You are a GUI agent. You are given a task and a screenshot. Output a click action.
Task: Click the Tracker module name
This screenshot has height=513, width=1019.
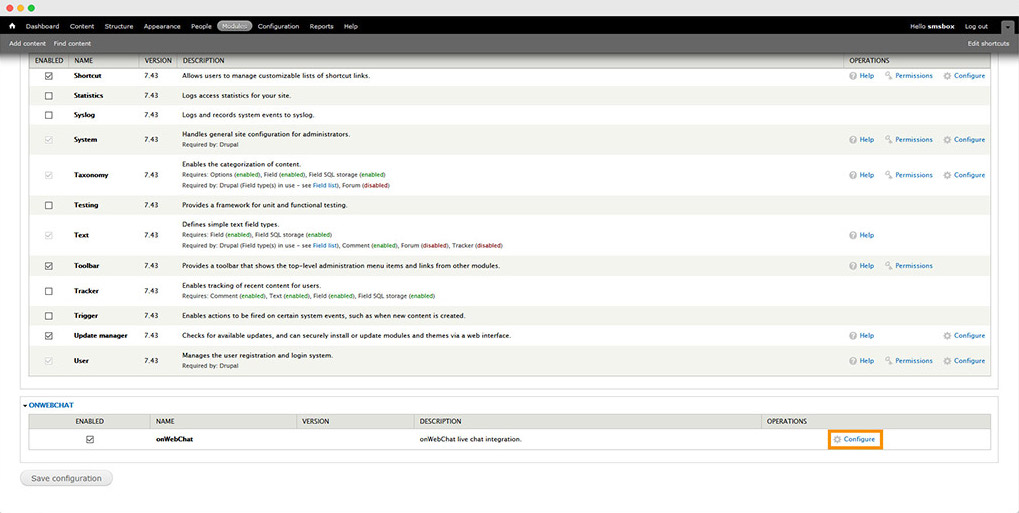pos(86,291)
